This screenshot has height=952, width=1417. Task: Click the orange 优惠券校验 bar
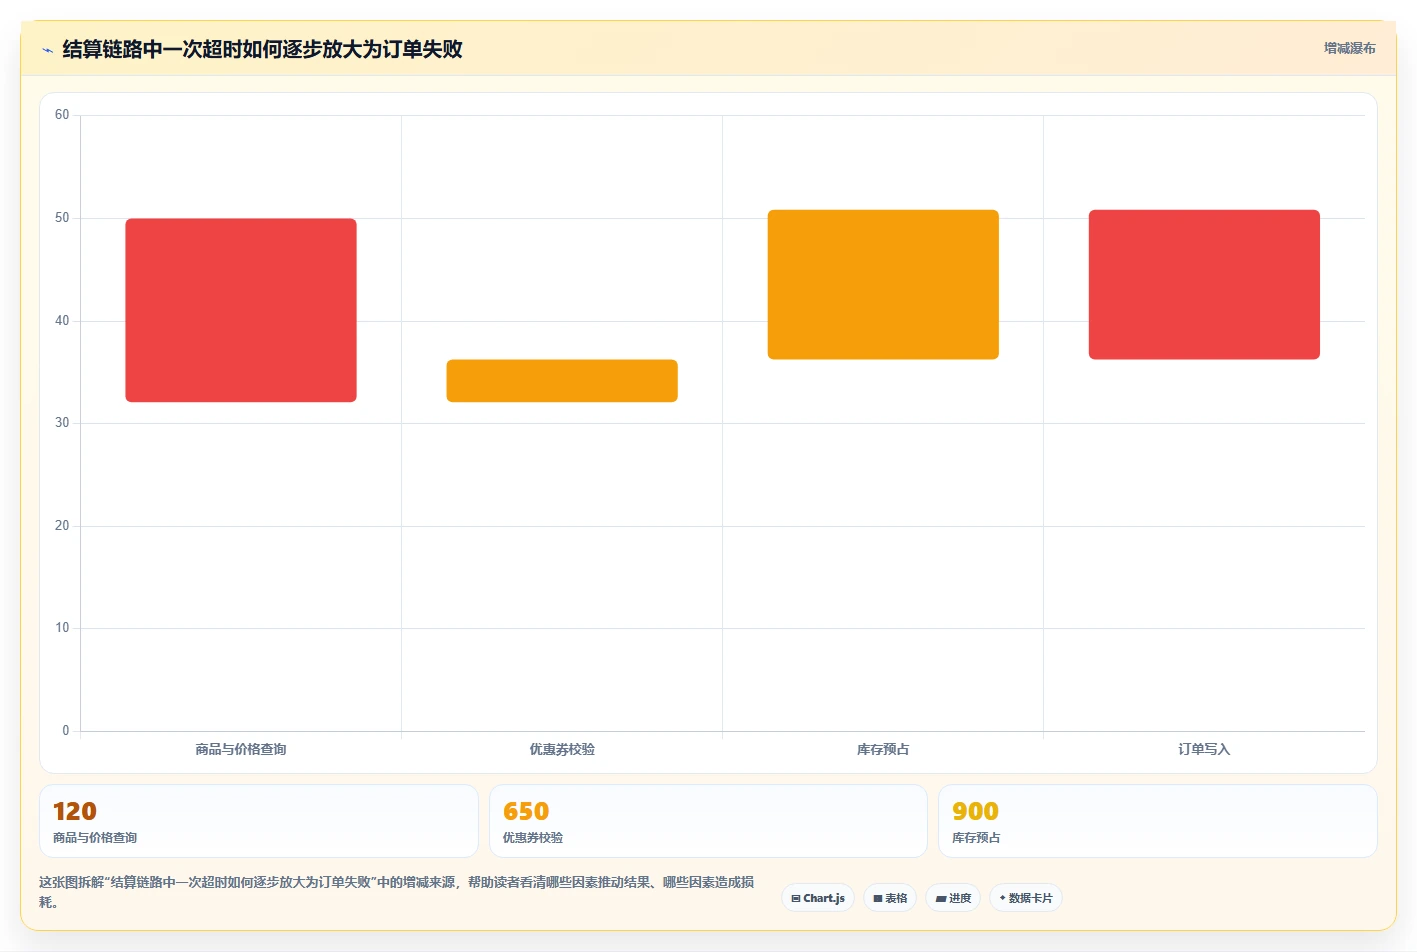pyautogui.click(x=562, y=381)
